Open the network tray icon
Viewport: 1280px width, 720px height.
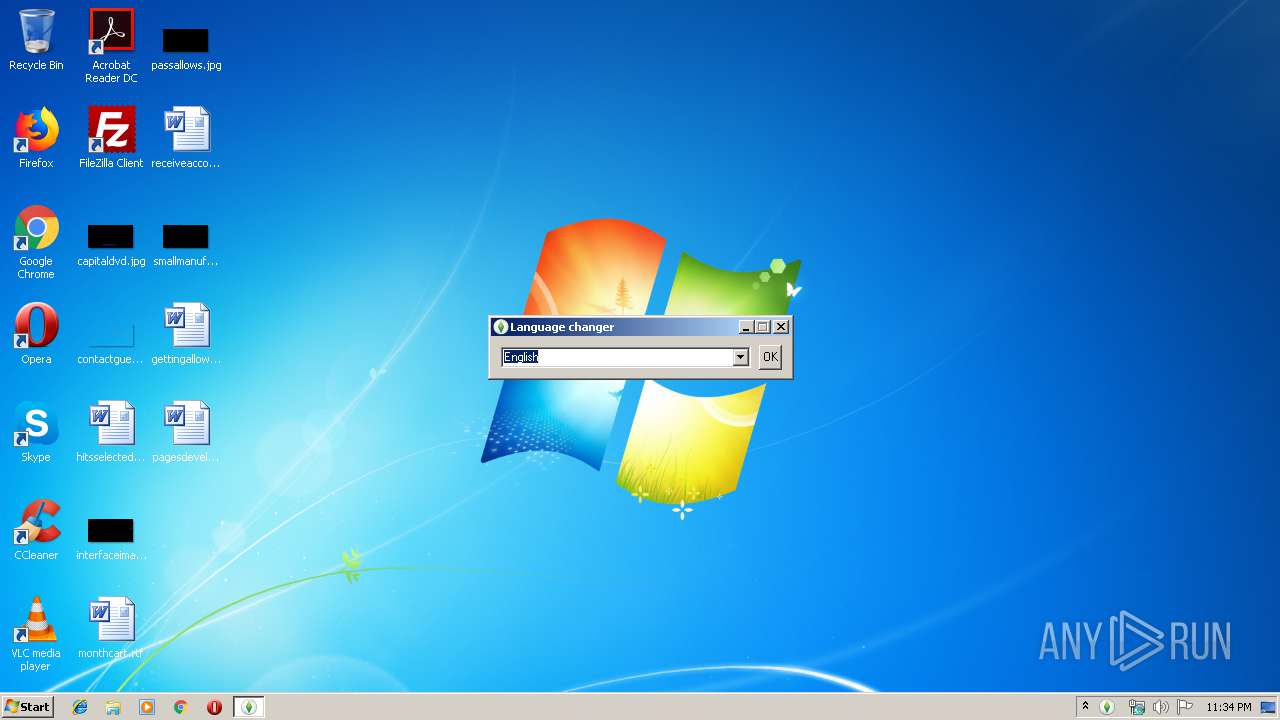point(1136,707)
